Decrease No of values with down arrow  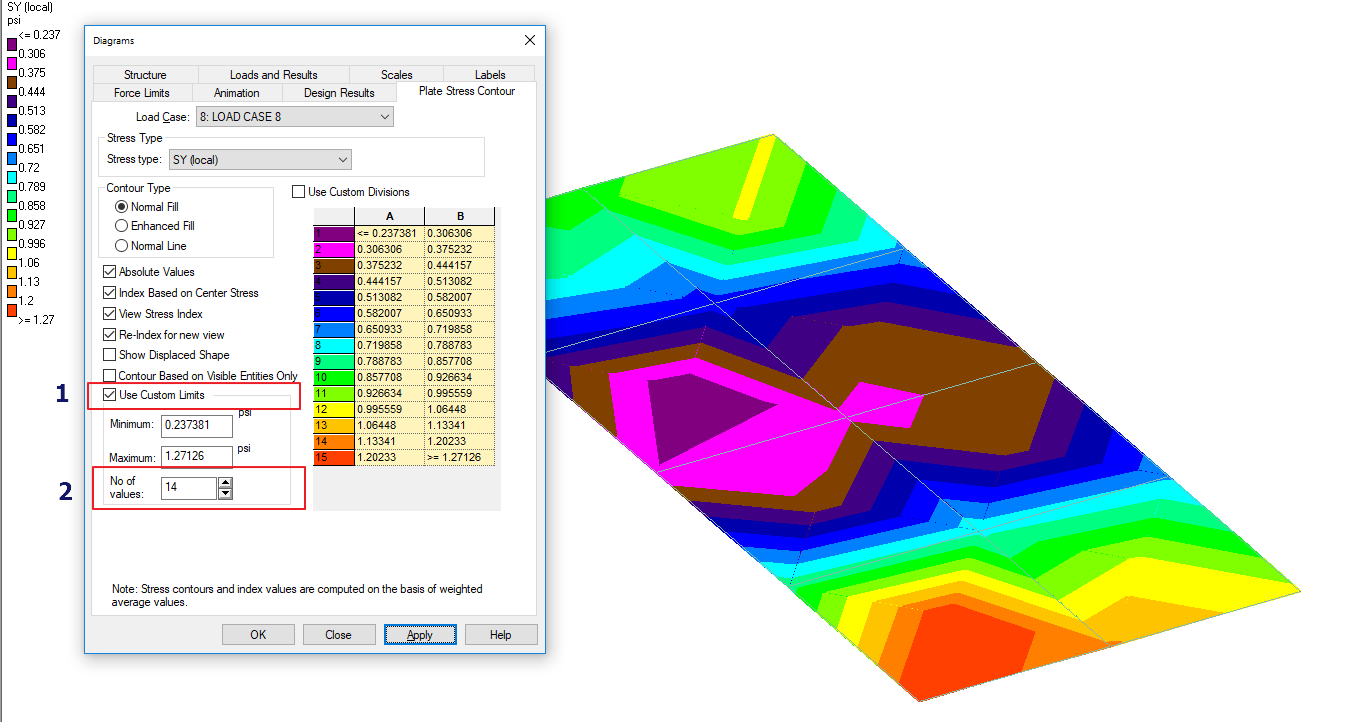click(x=225, y=493)
